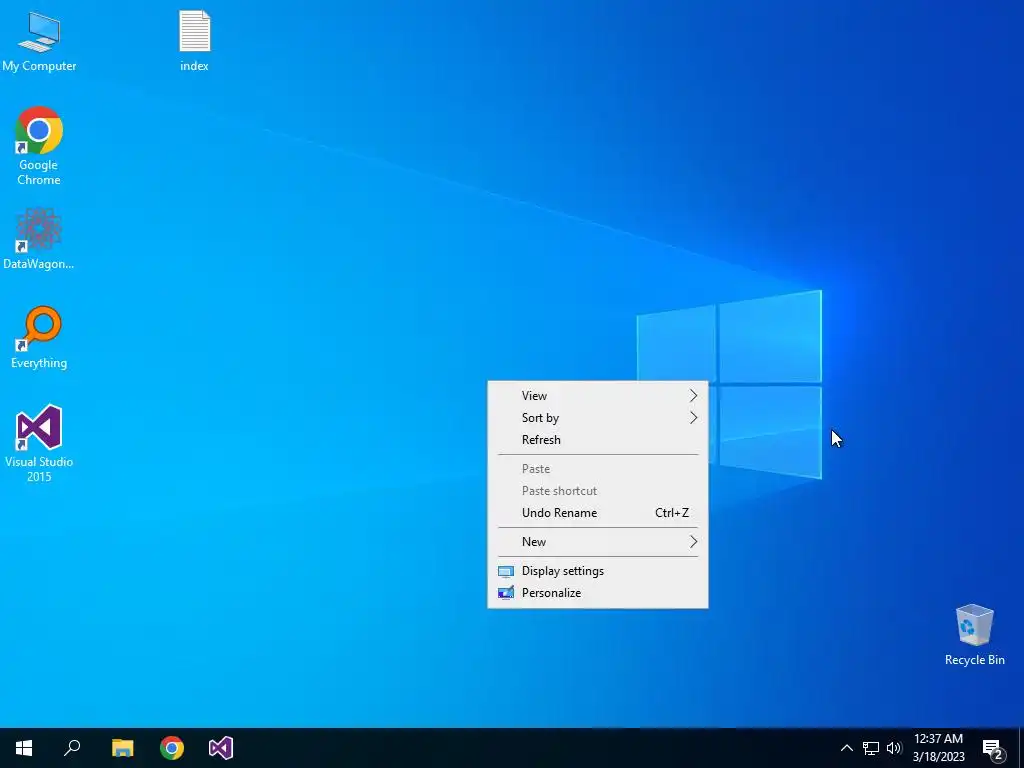The width and height of the screenshot is (1024, 768).
Task: Open View submenu in context menu
Action: (x=598, y=396)
